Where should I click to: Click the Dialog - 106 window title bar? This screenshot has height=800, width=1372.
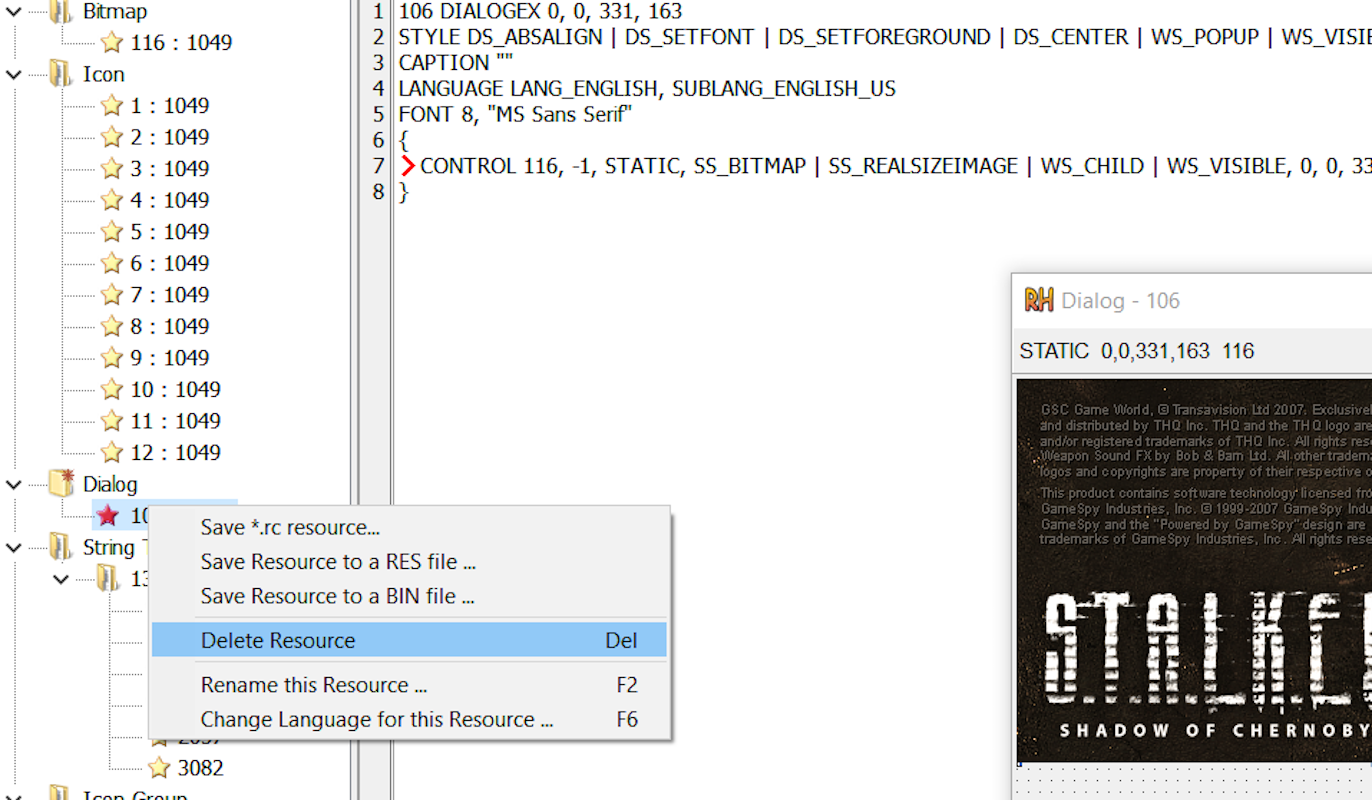pos(1192,300)
